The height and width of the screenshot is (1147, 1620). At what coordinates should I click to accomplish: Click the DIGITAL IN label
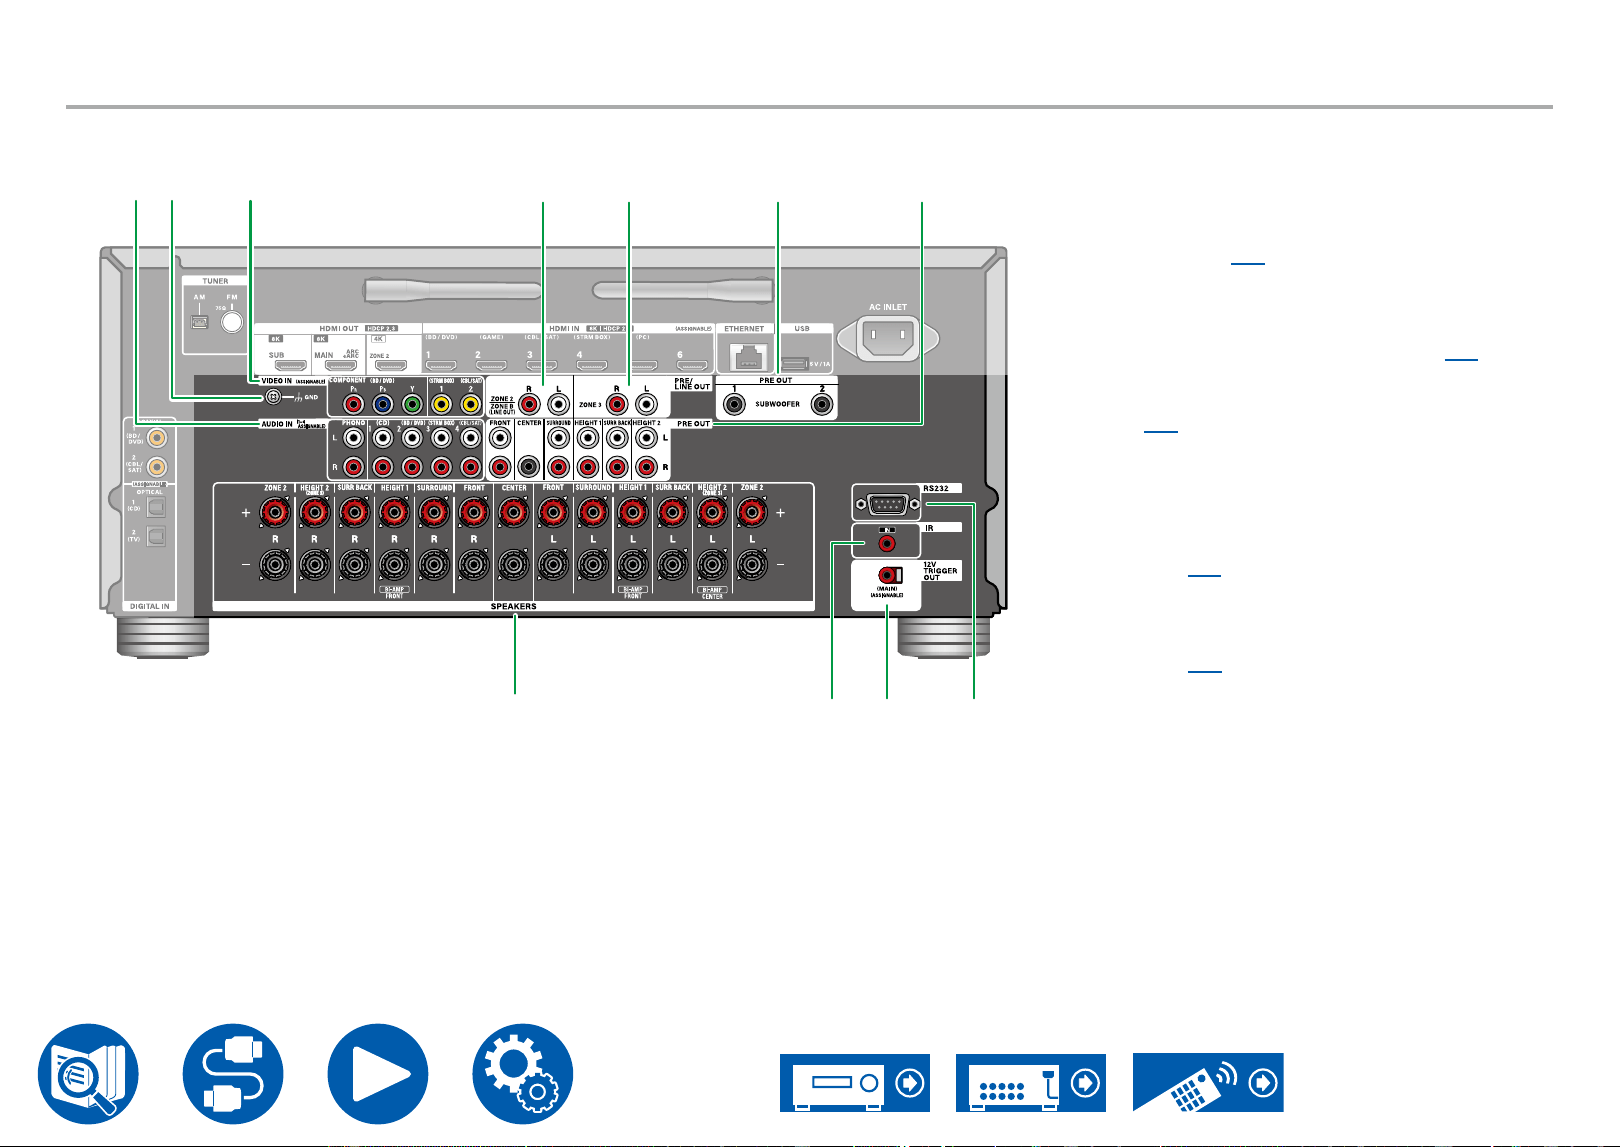[x=149, y=606]
